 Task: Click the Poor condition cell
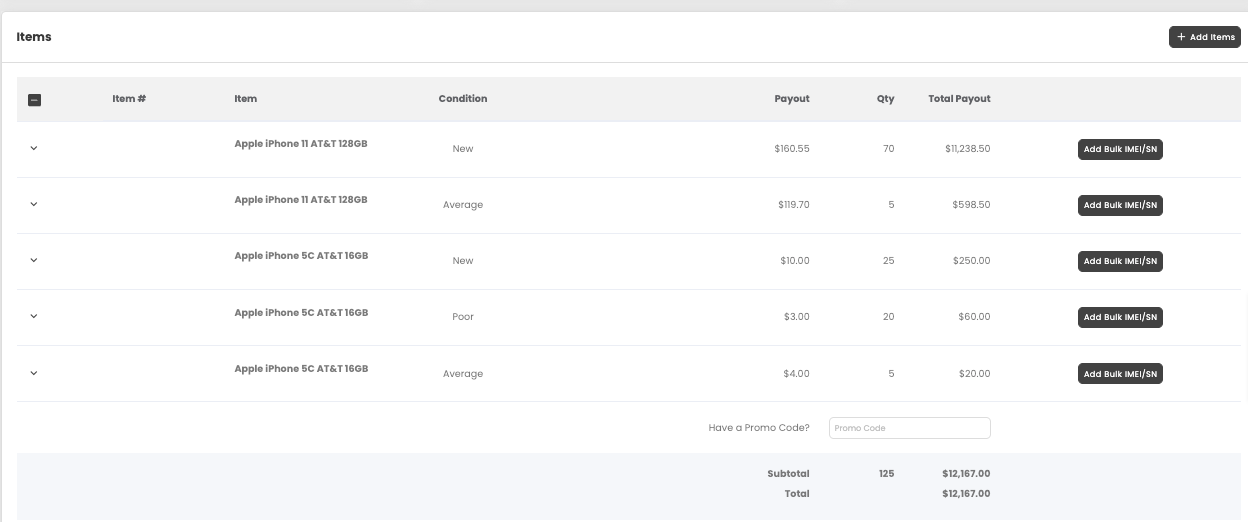(463, 317)
